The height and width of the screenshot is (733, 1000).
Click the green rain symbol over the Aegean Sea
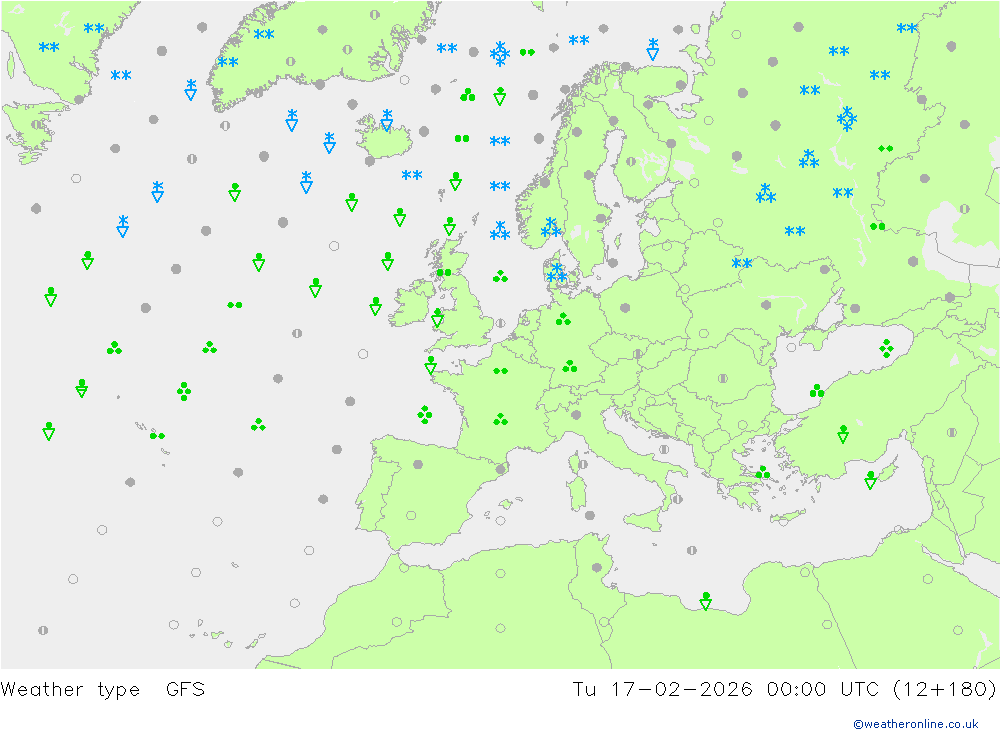[x=763, y=473]
